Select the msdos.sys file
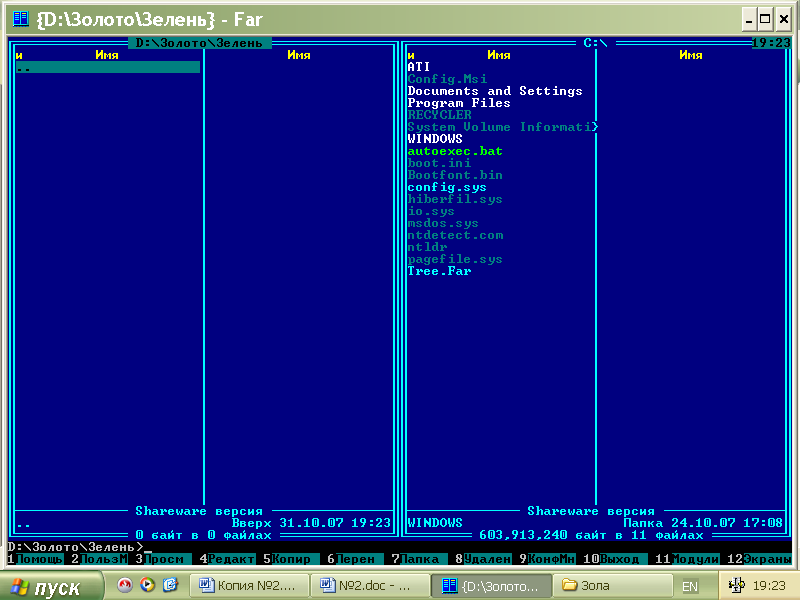Image resolution: width=800 pixels, height=600 pixels. pos(443,223)
